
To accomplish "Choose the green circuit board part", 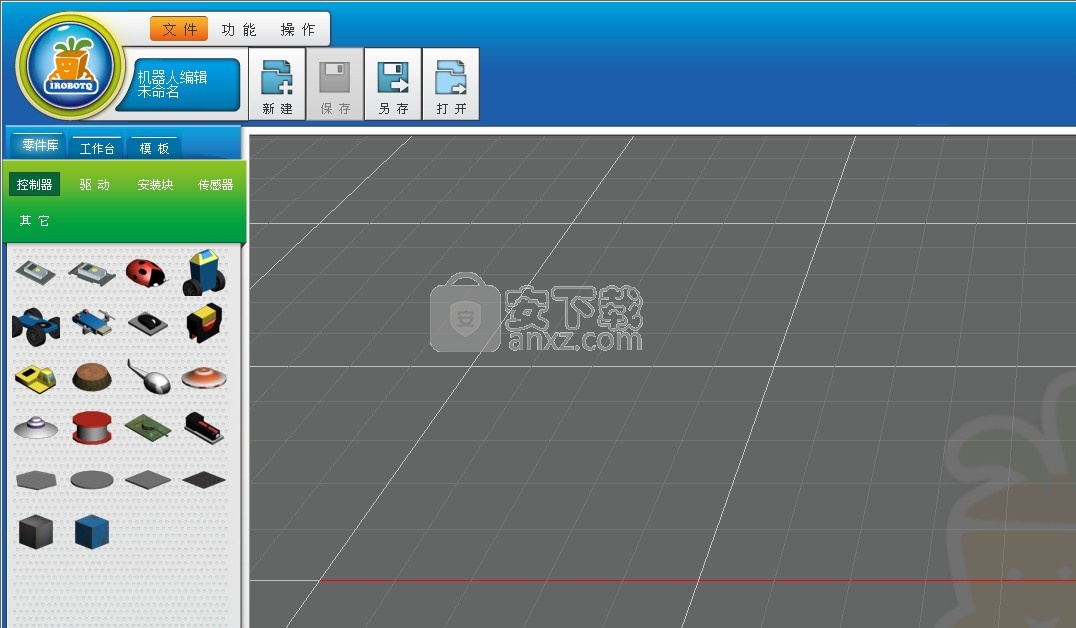I will [x=148, y=427].
